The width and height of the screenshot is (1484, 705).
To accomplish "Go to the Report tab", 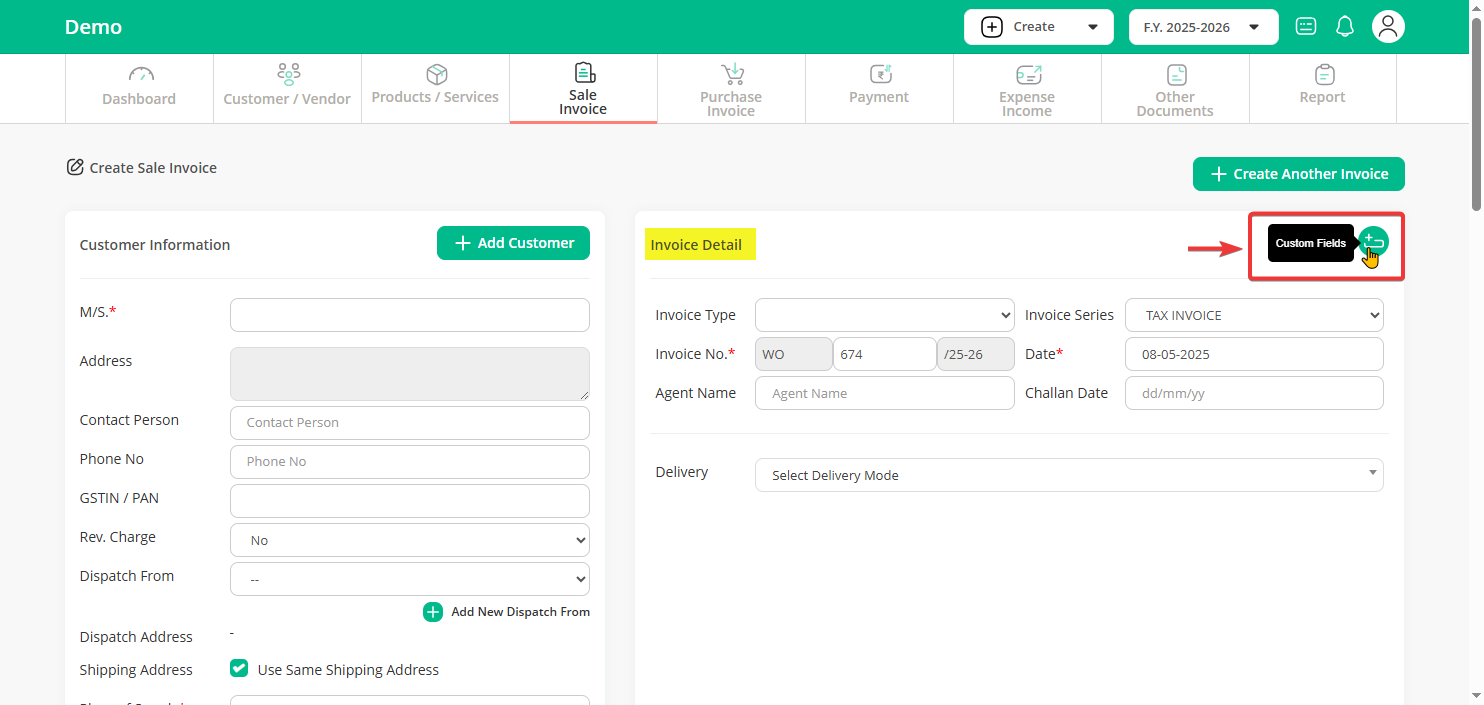I will [x=1322, y=89].
